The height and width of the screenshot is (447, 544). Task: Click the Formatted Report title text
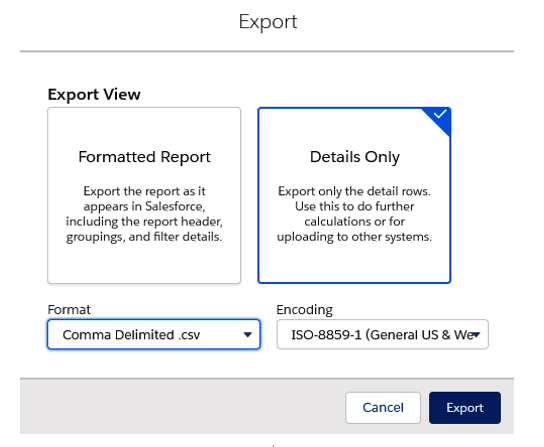pyautogui.click(x=144, y=157)
